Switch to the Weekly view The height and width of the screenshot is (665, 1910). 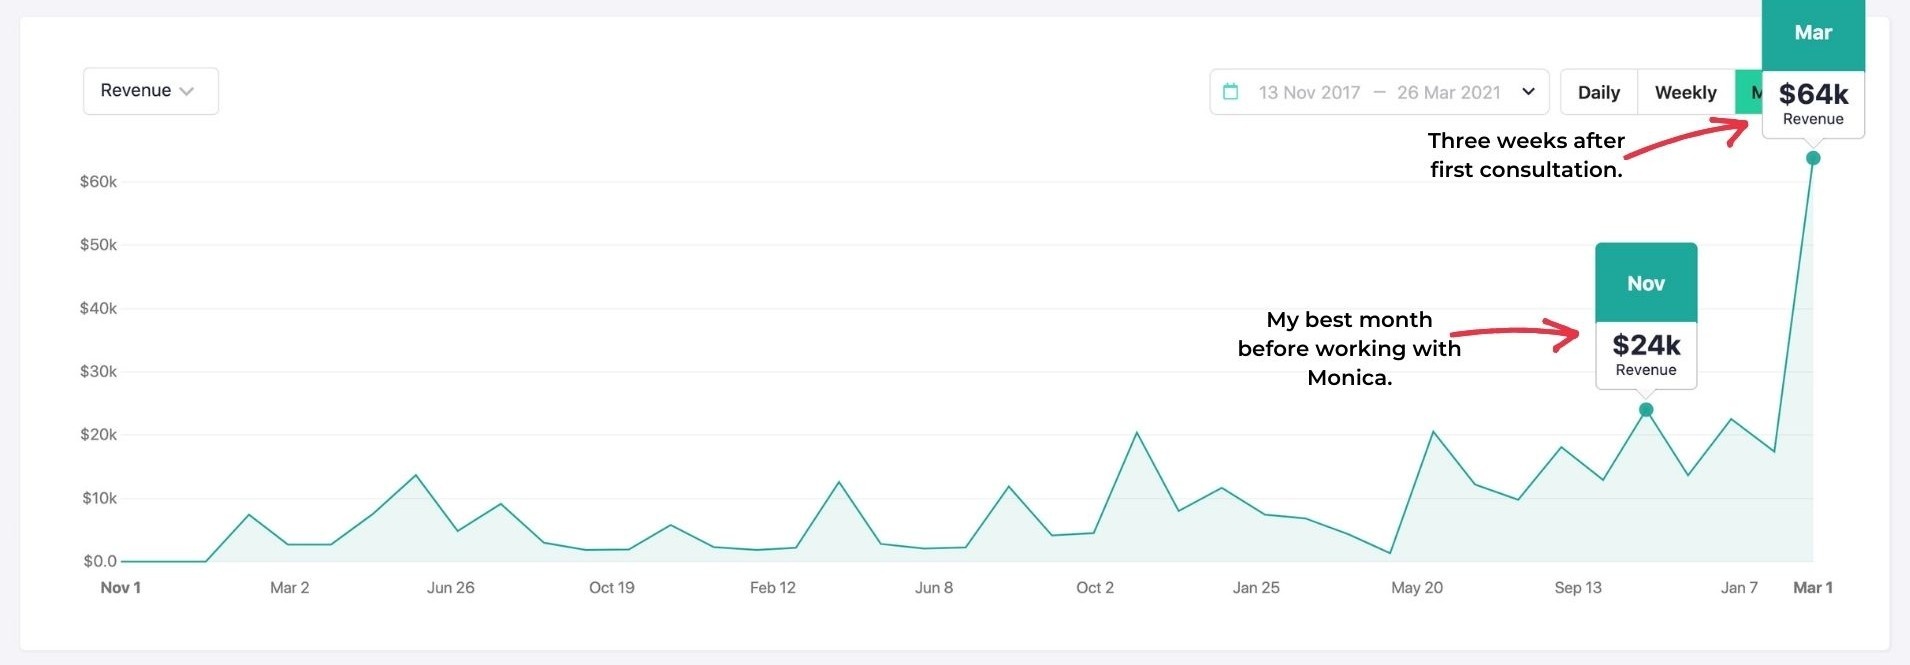pyautogui.click(x=1685, y=92)
